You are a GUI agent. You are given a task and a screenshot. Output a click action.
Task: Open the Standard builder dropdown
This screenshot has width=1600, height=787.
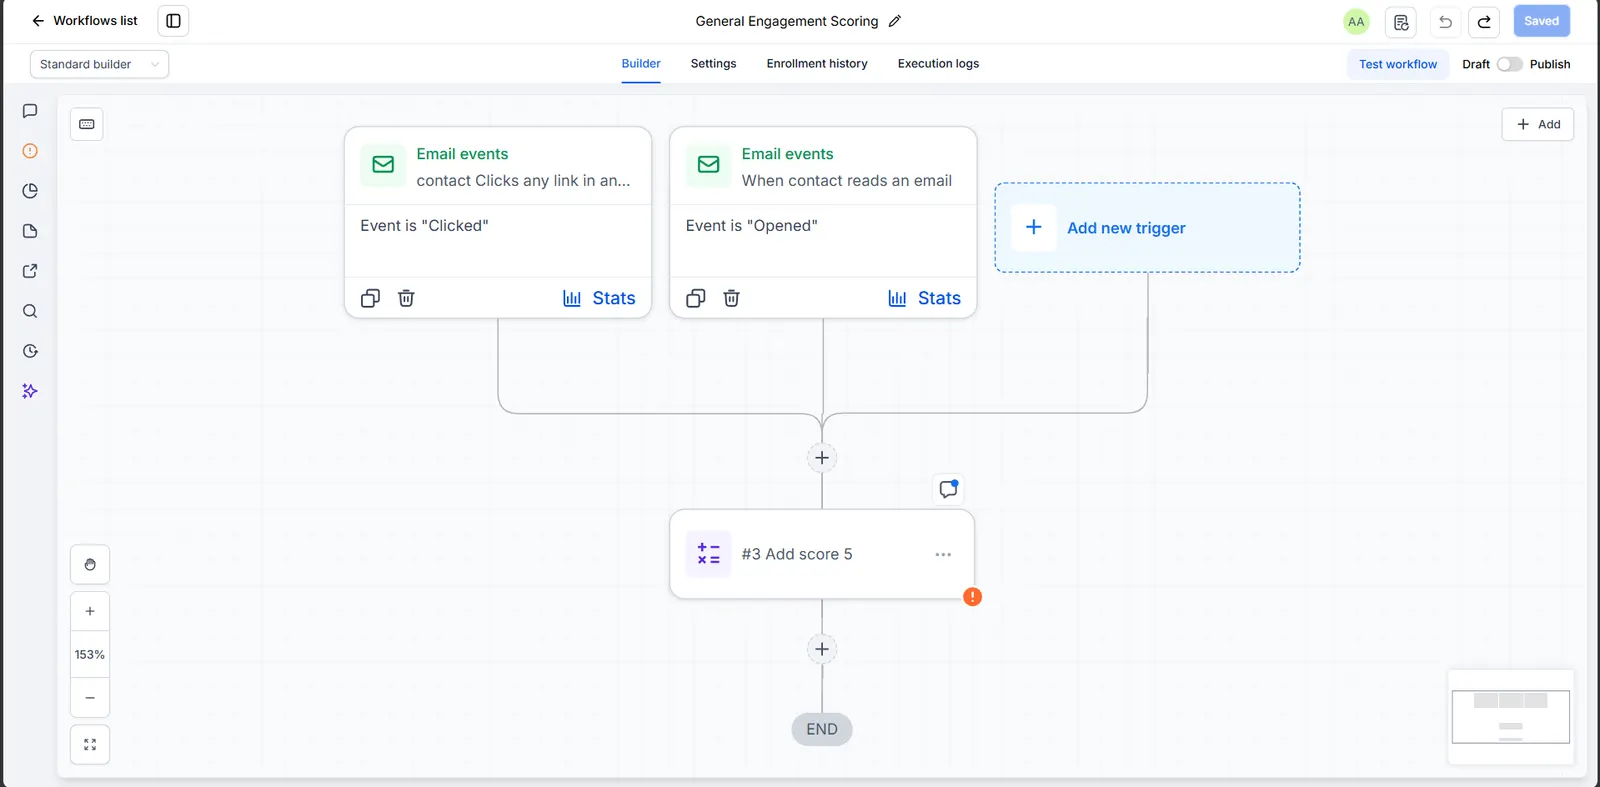(99, 64)
